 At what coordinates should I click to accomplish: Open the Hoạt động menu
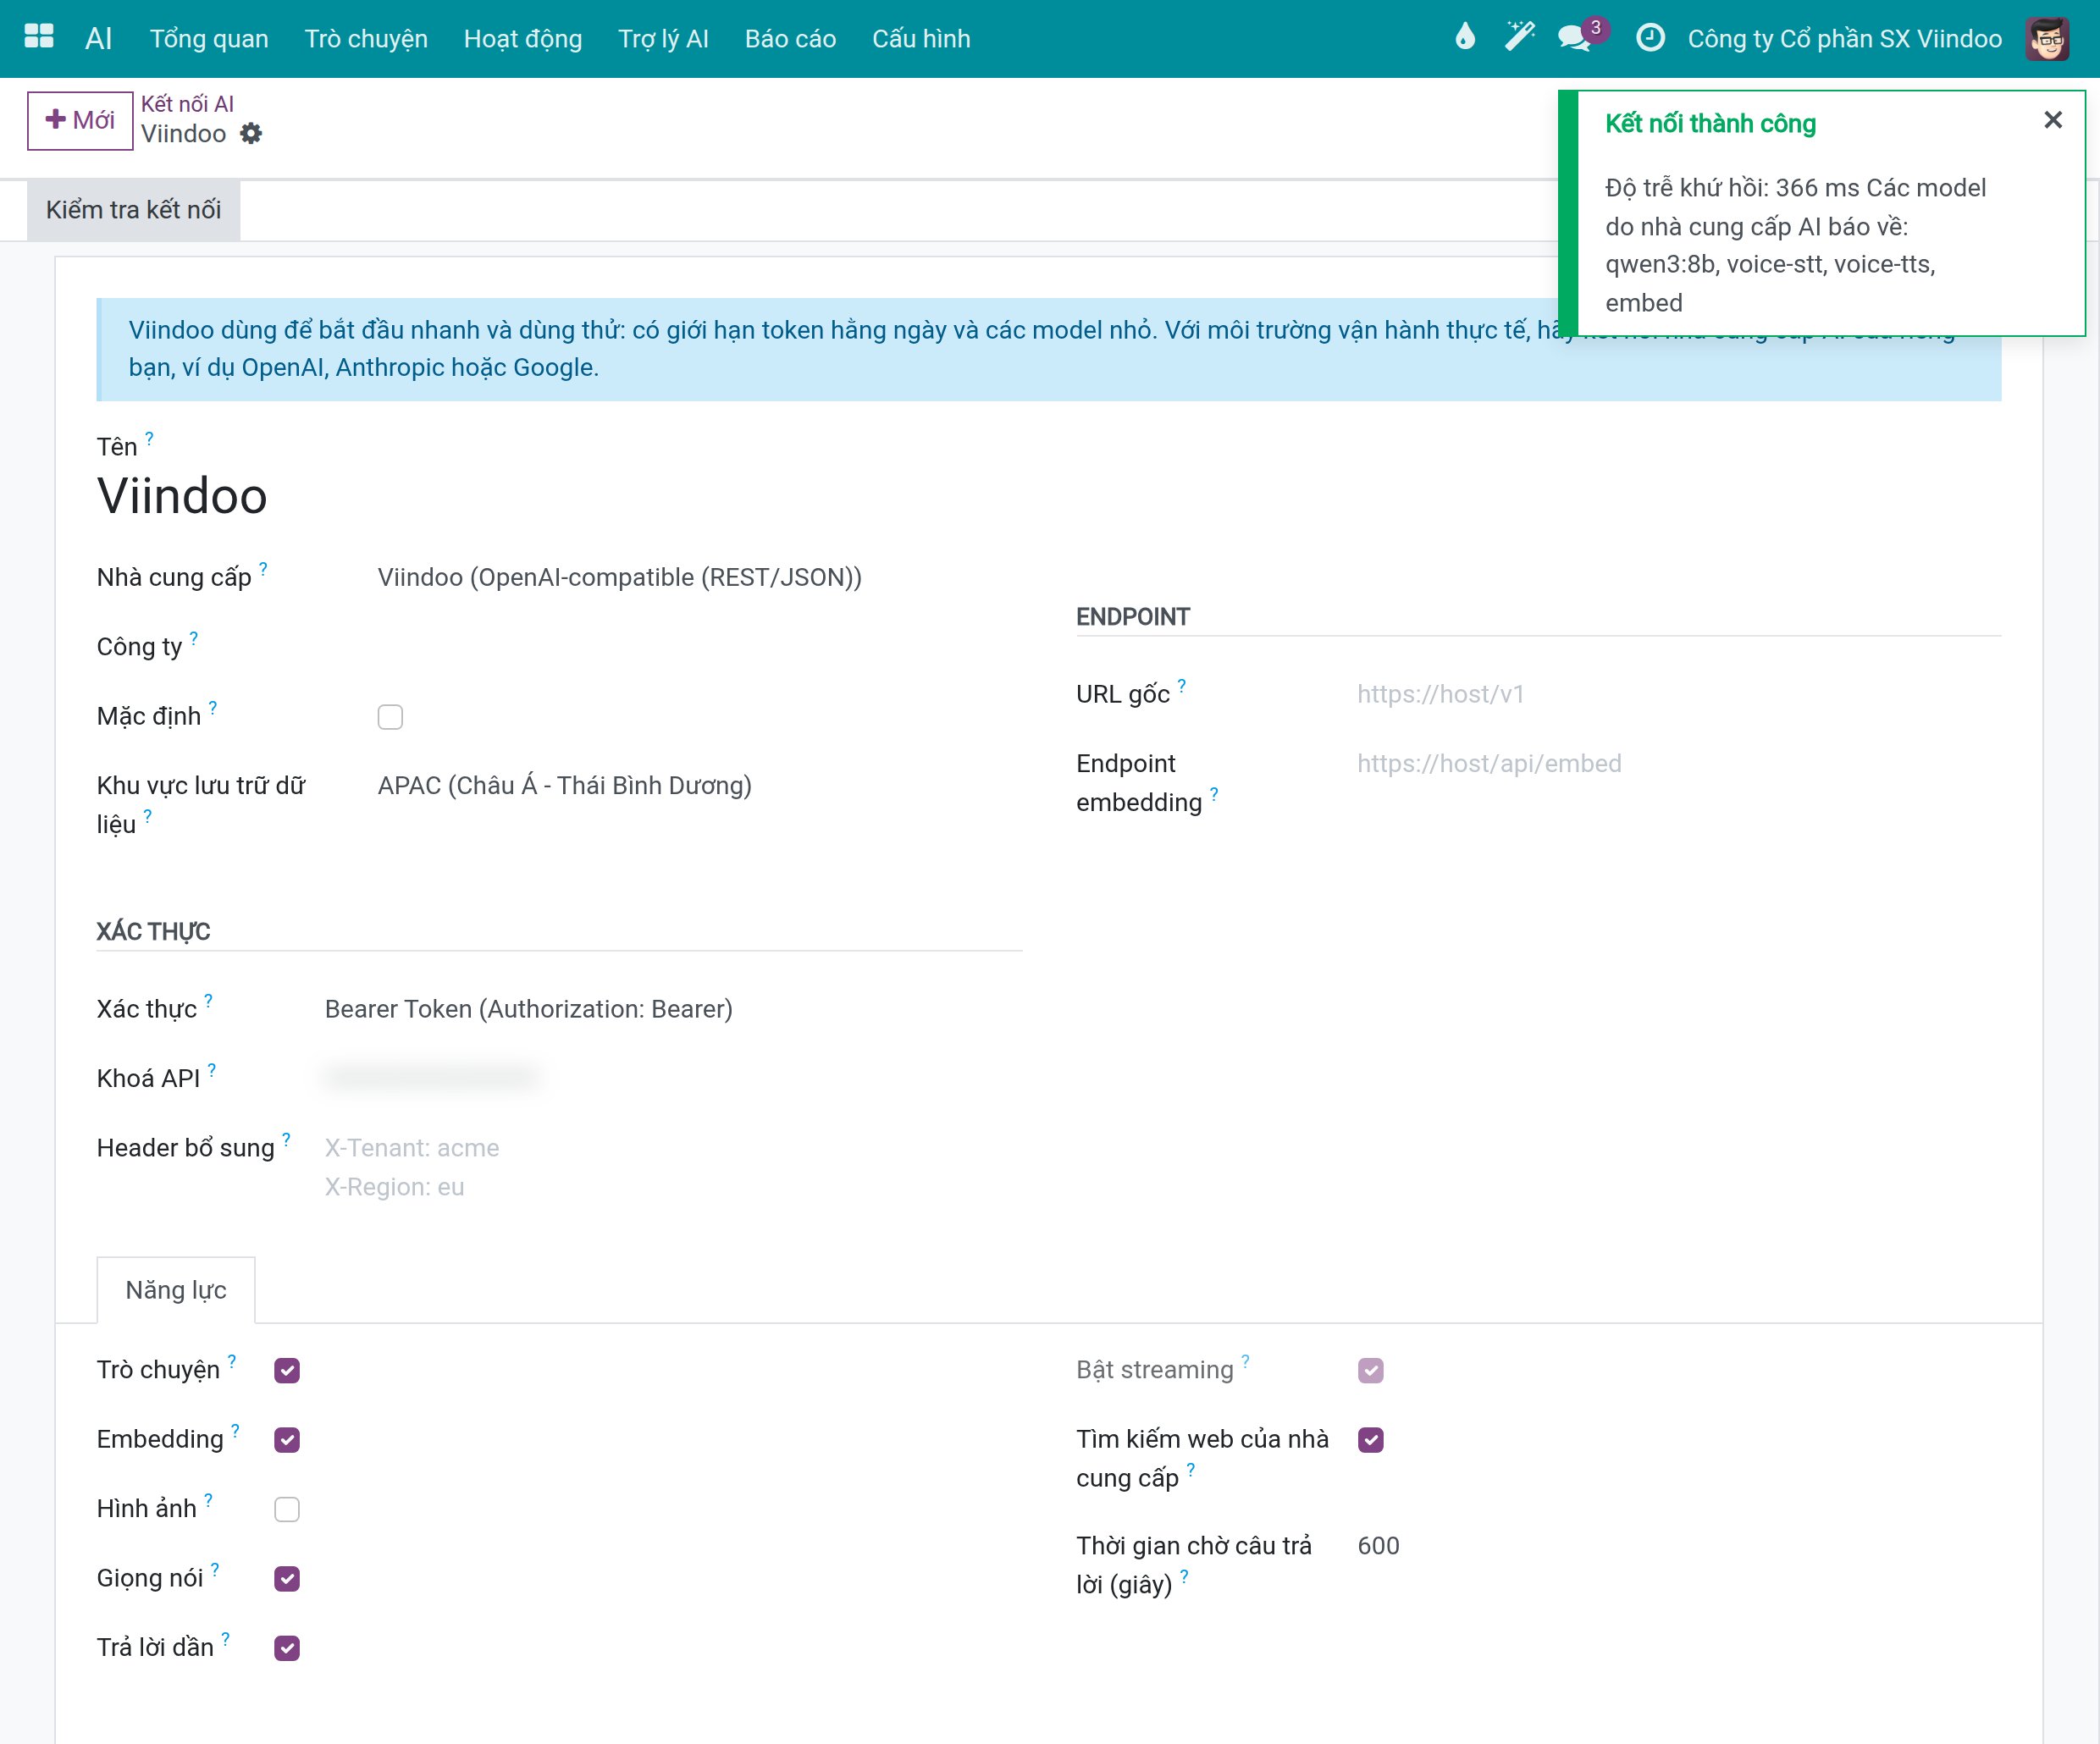tap(522, 38)
